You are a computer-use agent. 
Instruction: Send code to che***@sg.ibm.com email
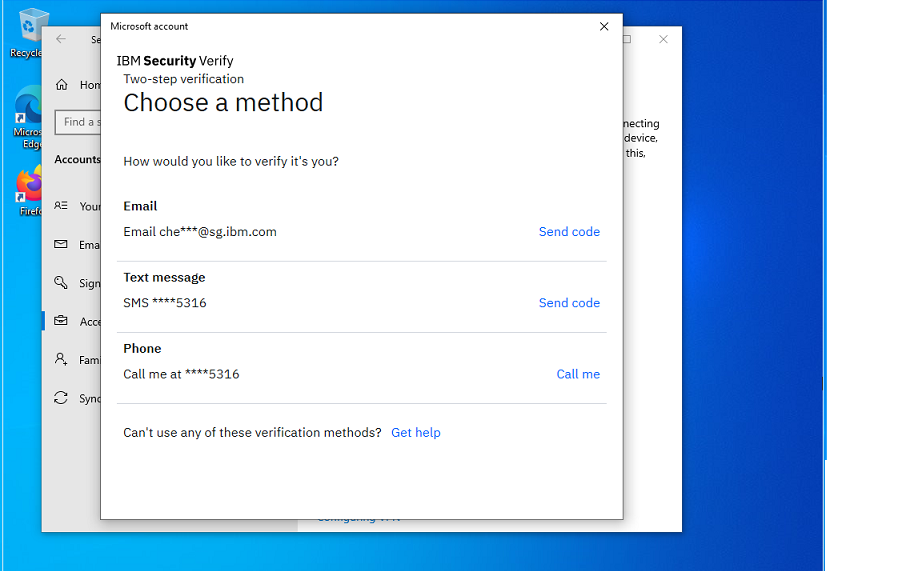tap(569, 232)
